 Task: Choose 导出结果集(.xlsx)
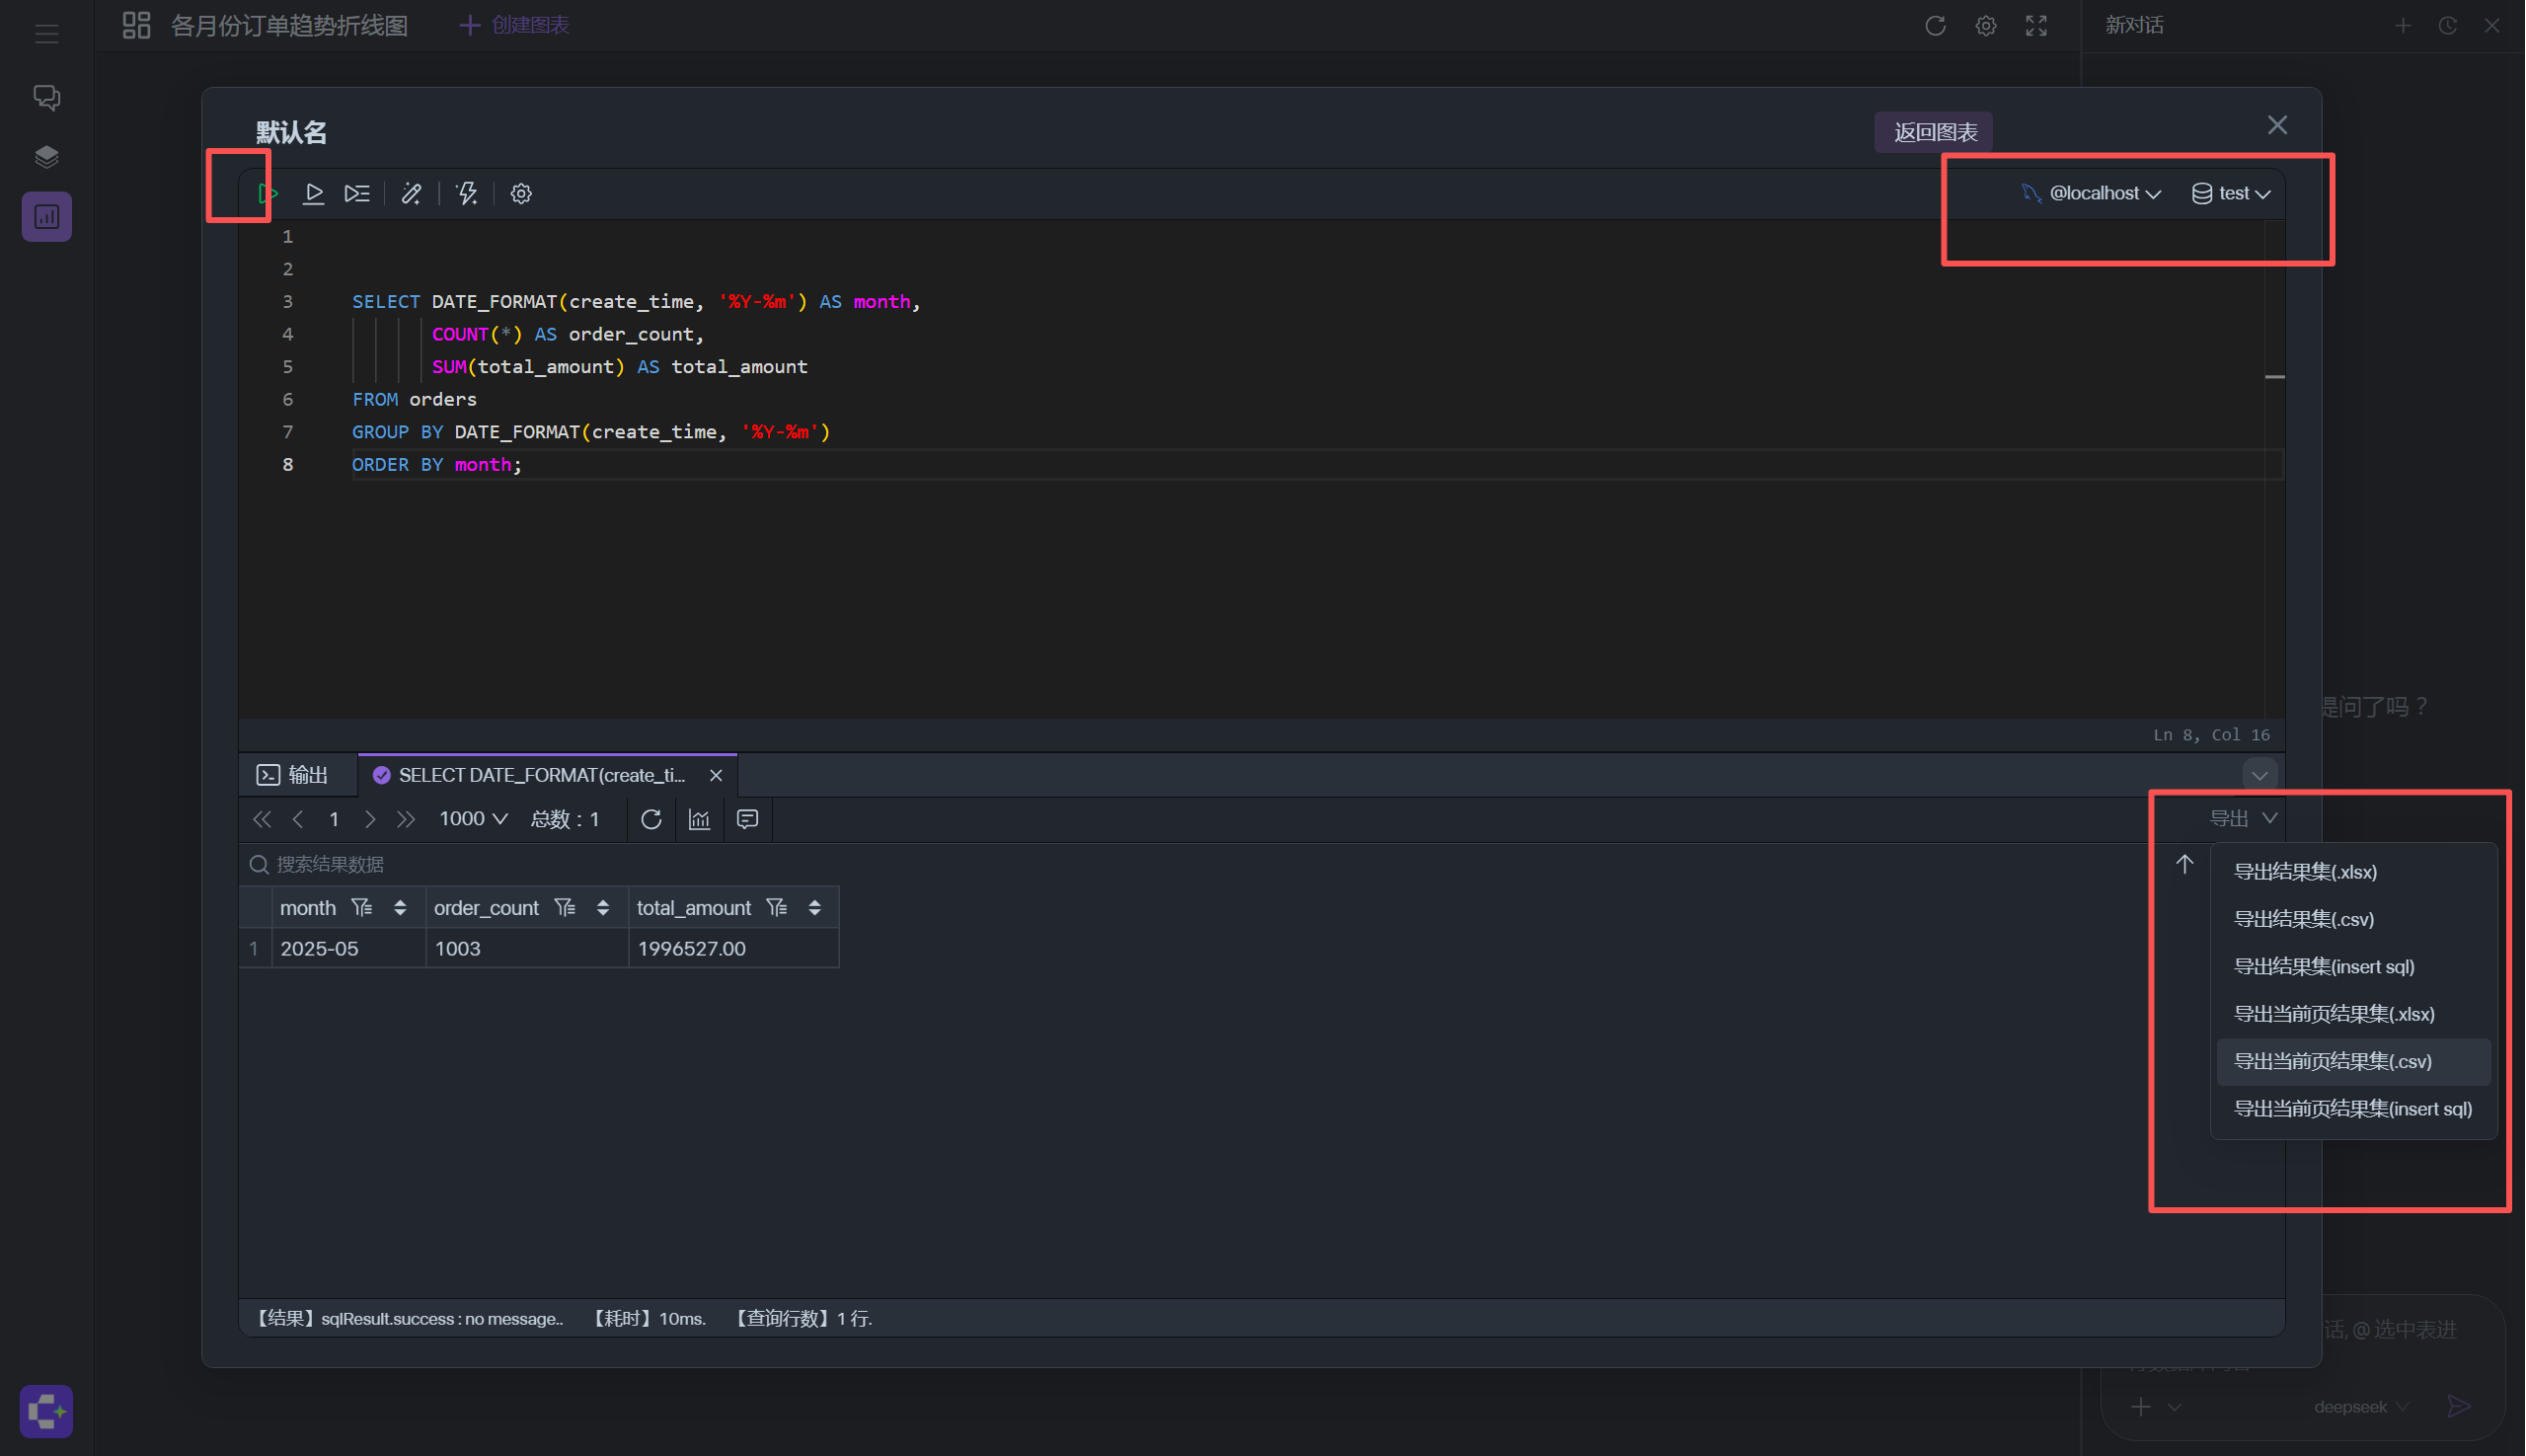(x=2354, y=871)
